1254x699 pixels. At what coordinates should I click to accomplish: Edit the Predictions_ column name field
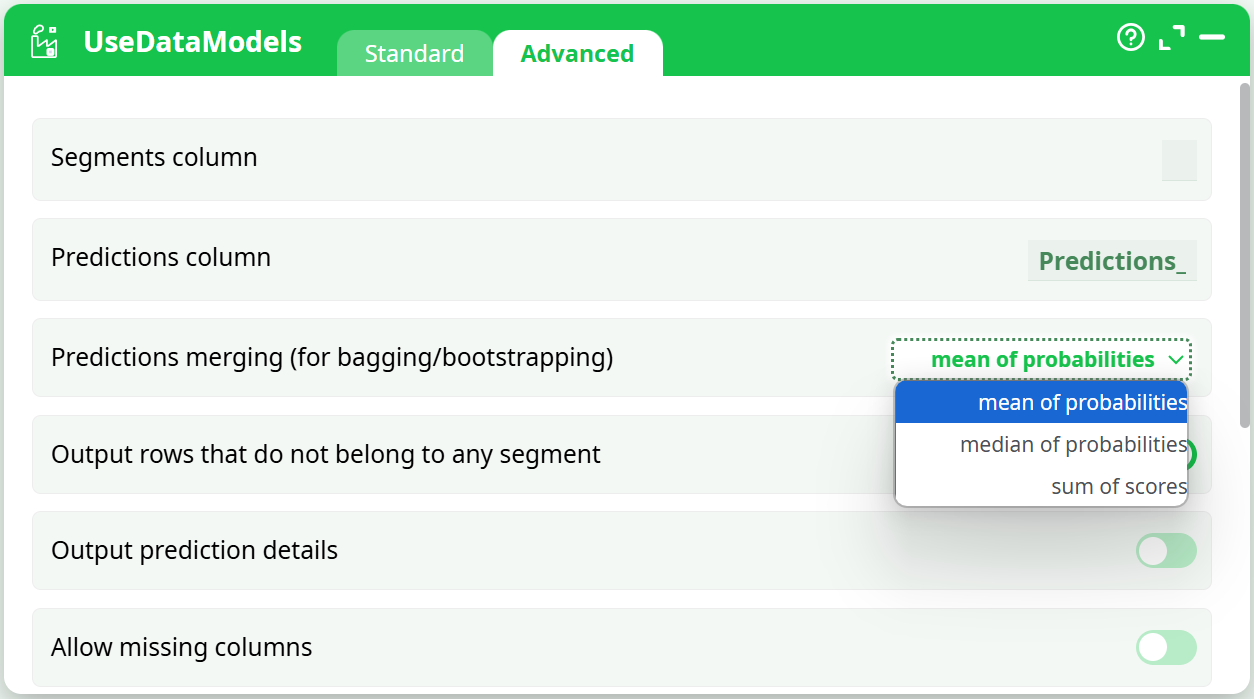coord(1112,261)
